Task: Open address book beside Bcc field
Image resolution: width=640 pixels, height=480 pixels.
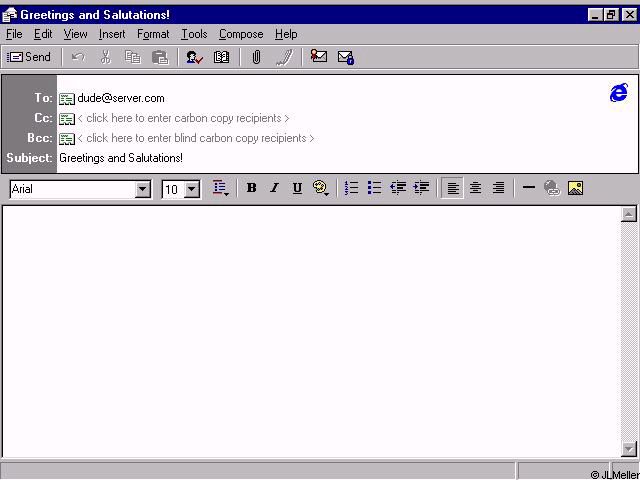Action: coord(67,139)
